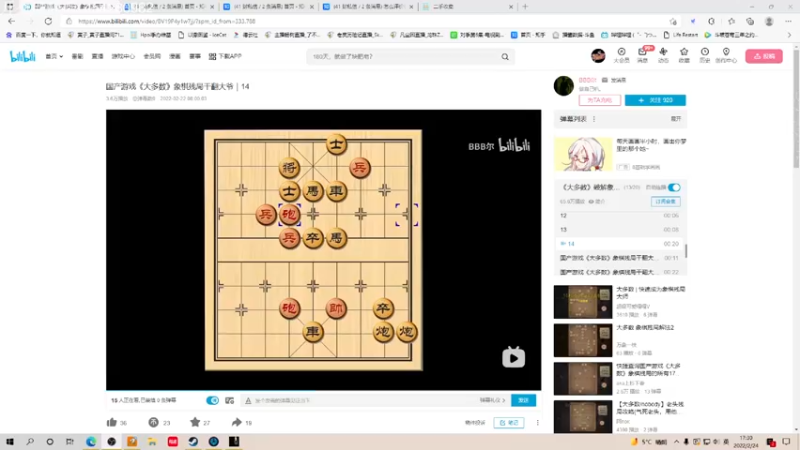Open the anime girl advertisement thumbnail
The width and height of the screenshot is (800, 450).
[x=583, y=154]
